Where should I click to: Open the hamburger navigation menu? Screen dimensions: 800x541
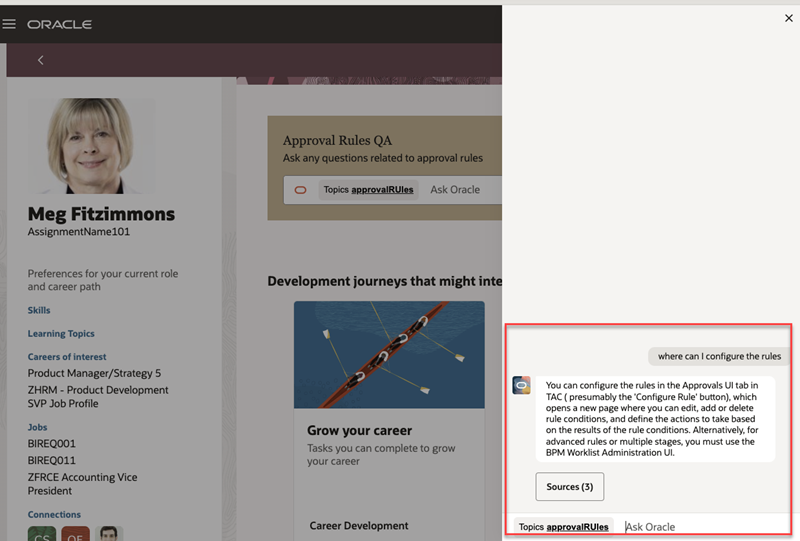pyautogui.click(x=9, y=24)
